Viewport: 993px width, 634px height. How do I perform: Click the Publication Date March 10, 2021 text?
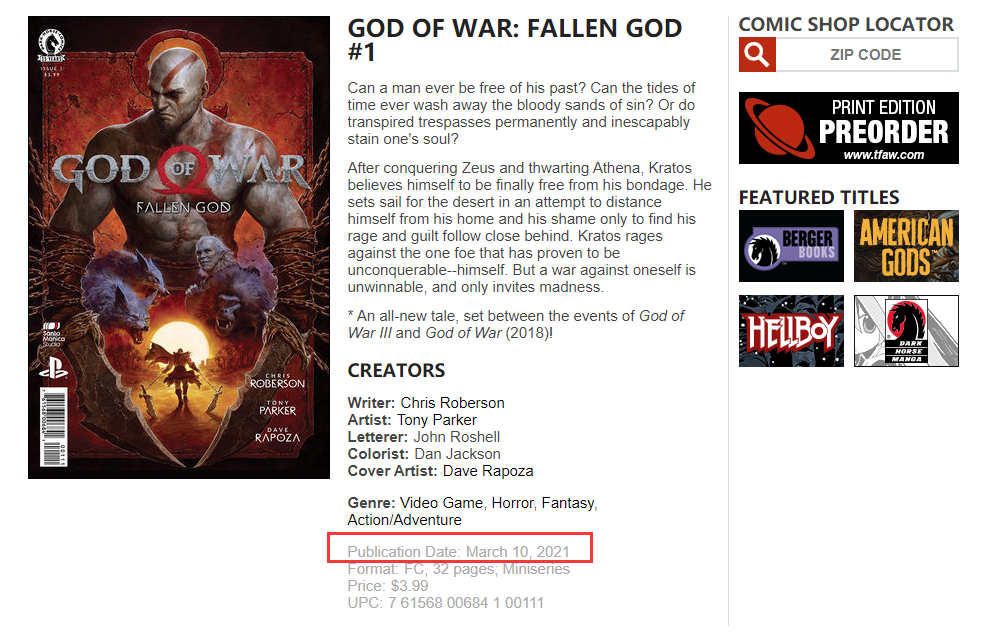(459, 552)
